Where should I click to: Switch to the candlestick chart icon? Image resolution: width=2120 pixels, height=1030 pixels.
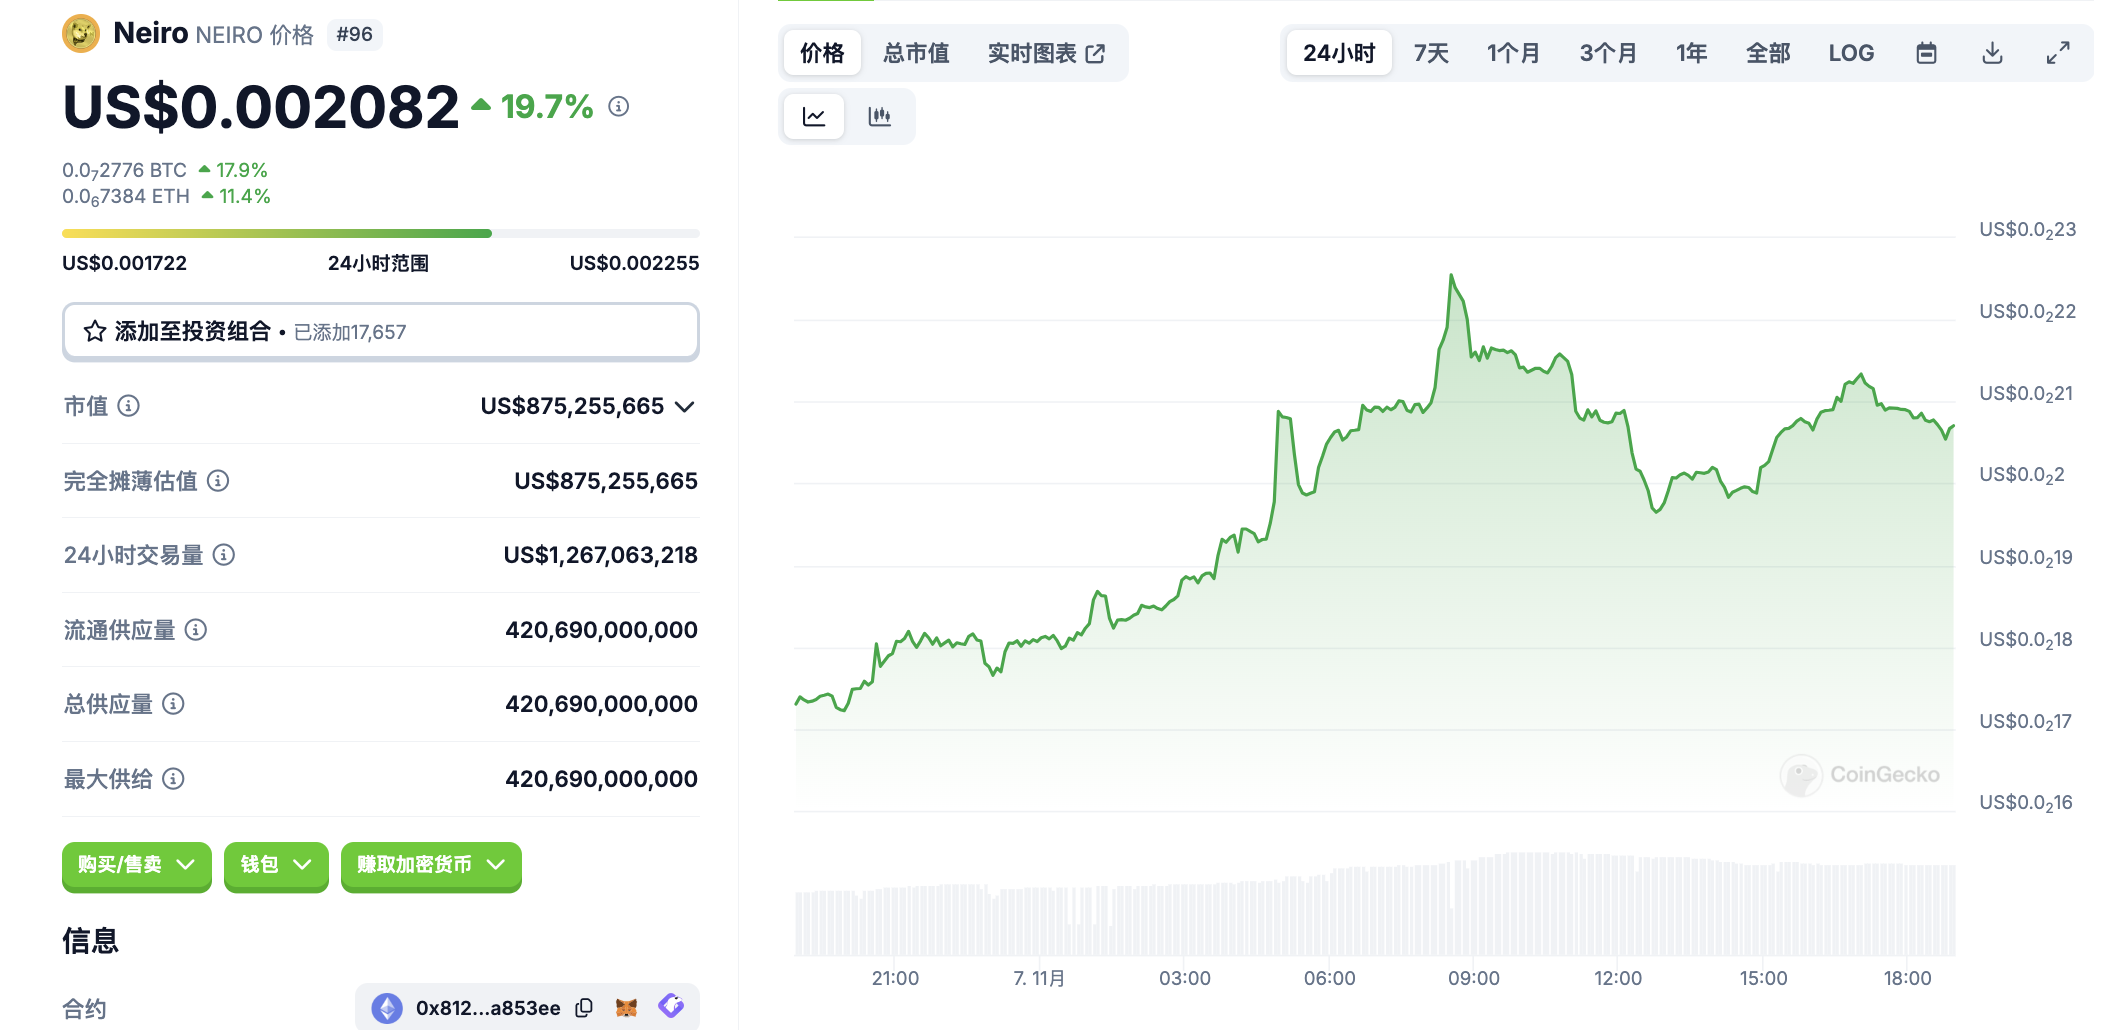coord(879,117)
